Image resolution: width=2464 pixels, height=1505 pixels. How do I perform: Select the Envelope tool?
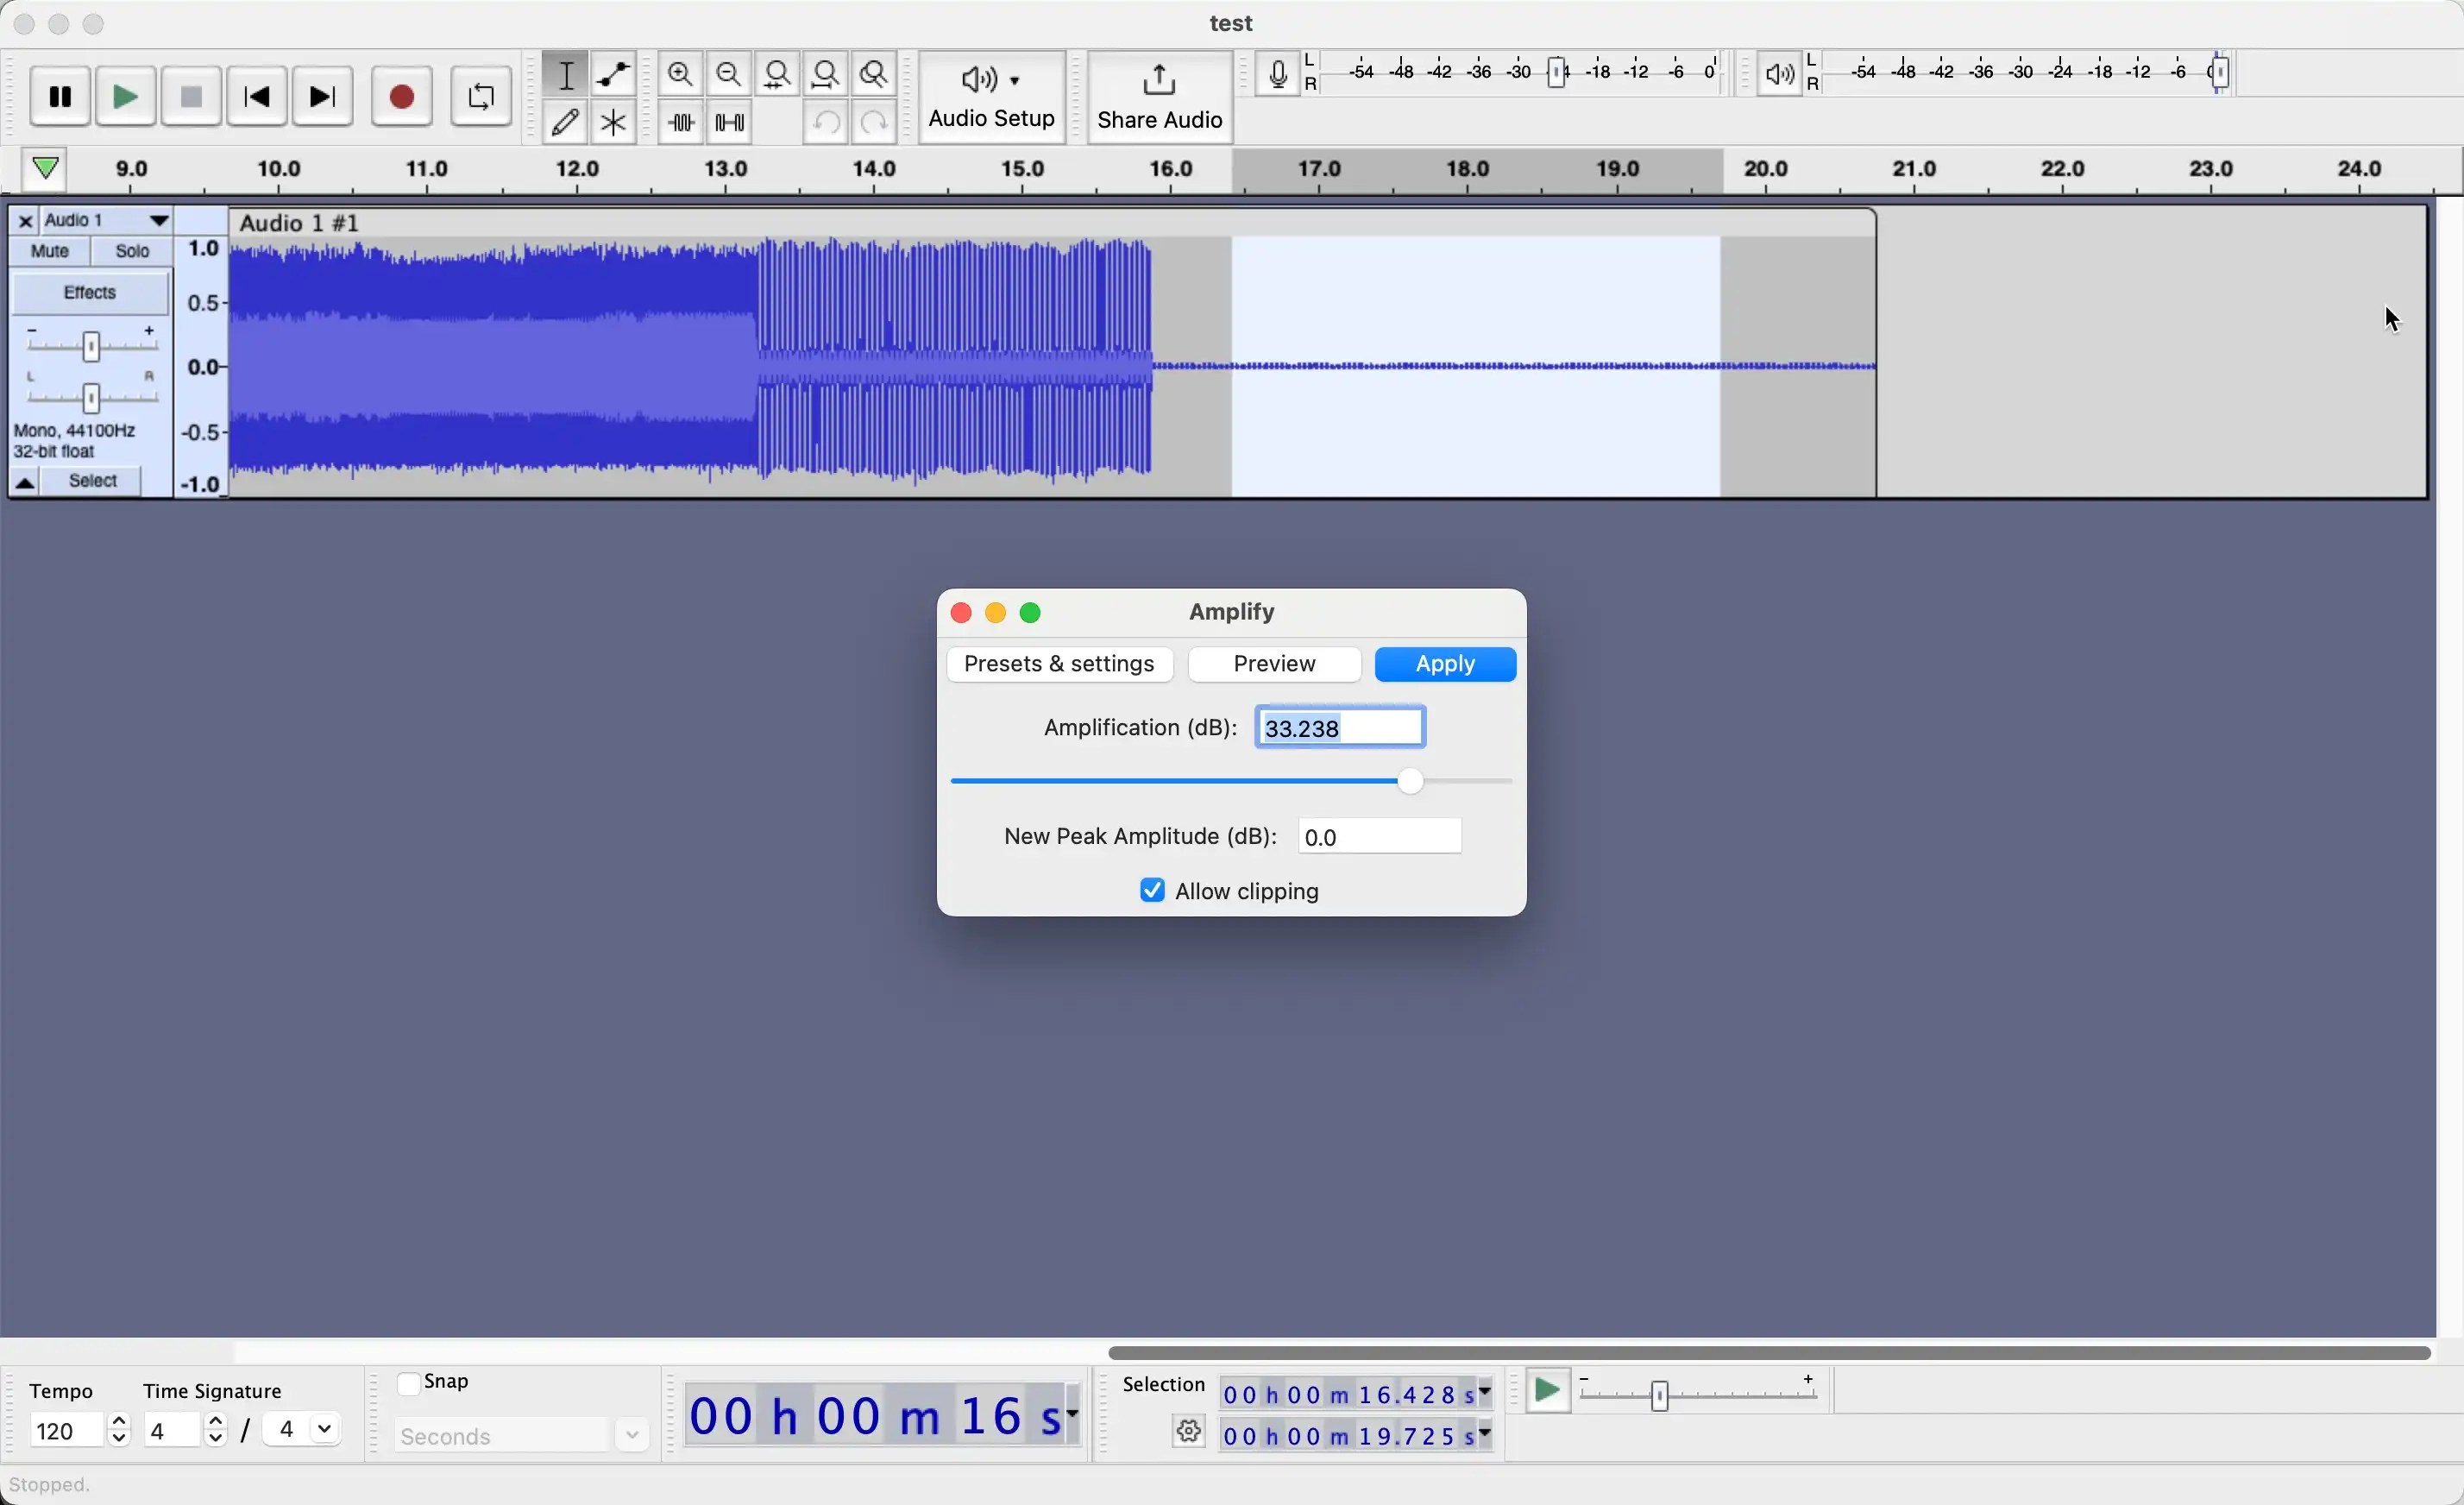tap(614, 75)
